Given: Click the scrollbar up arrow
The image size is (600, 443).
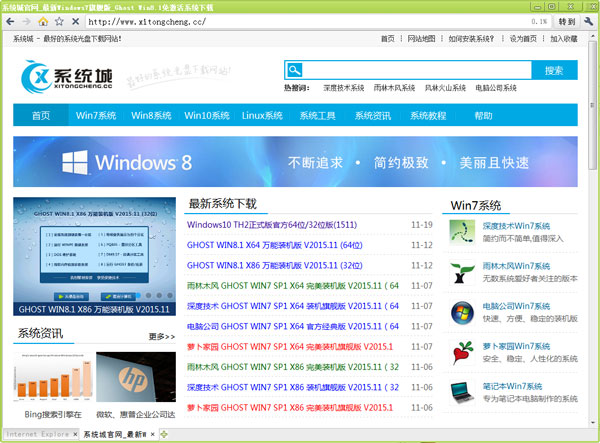Looking at the screenshot, I should [592, 36].
